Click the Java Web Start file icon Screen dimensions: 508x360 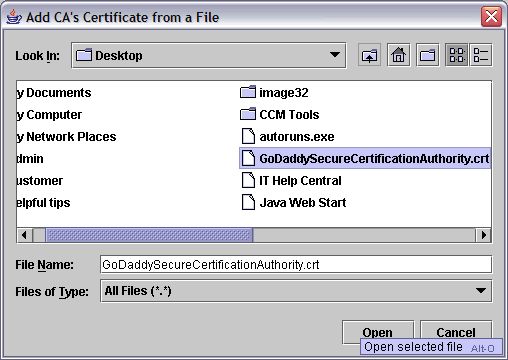(x=248, y=202)
